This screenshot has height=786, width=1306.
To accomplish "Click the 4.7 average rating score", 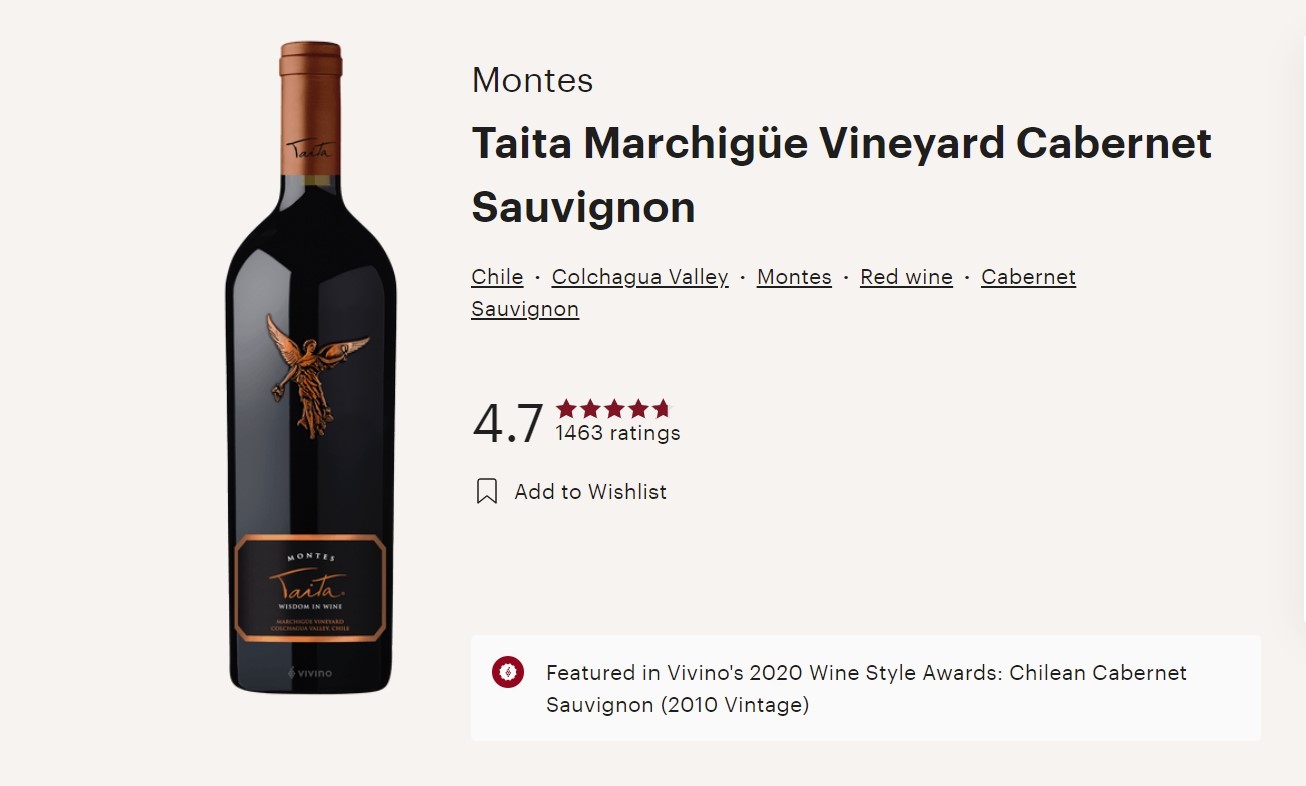I will [509, 423].
